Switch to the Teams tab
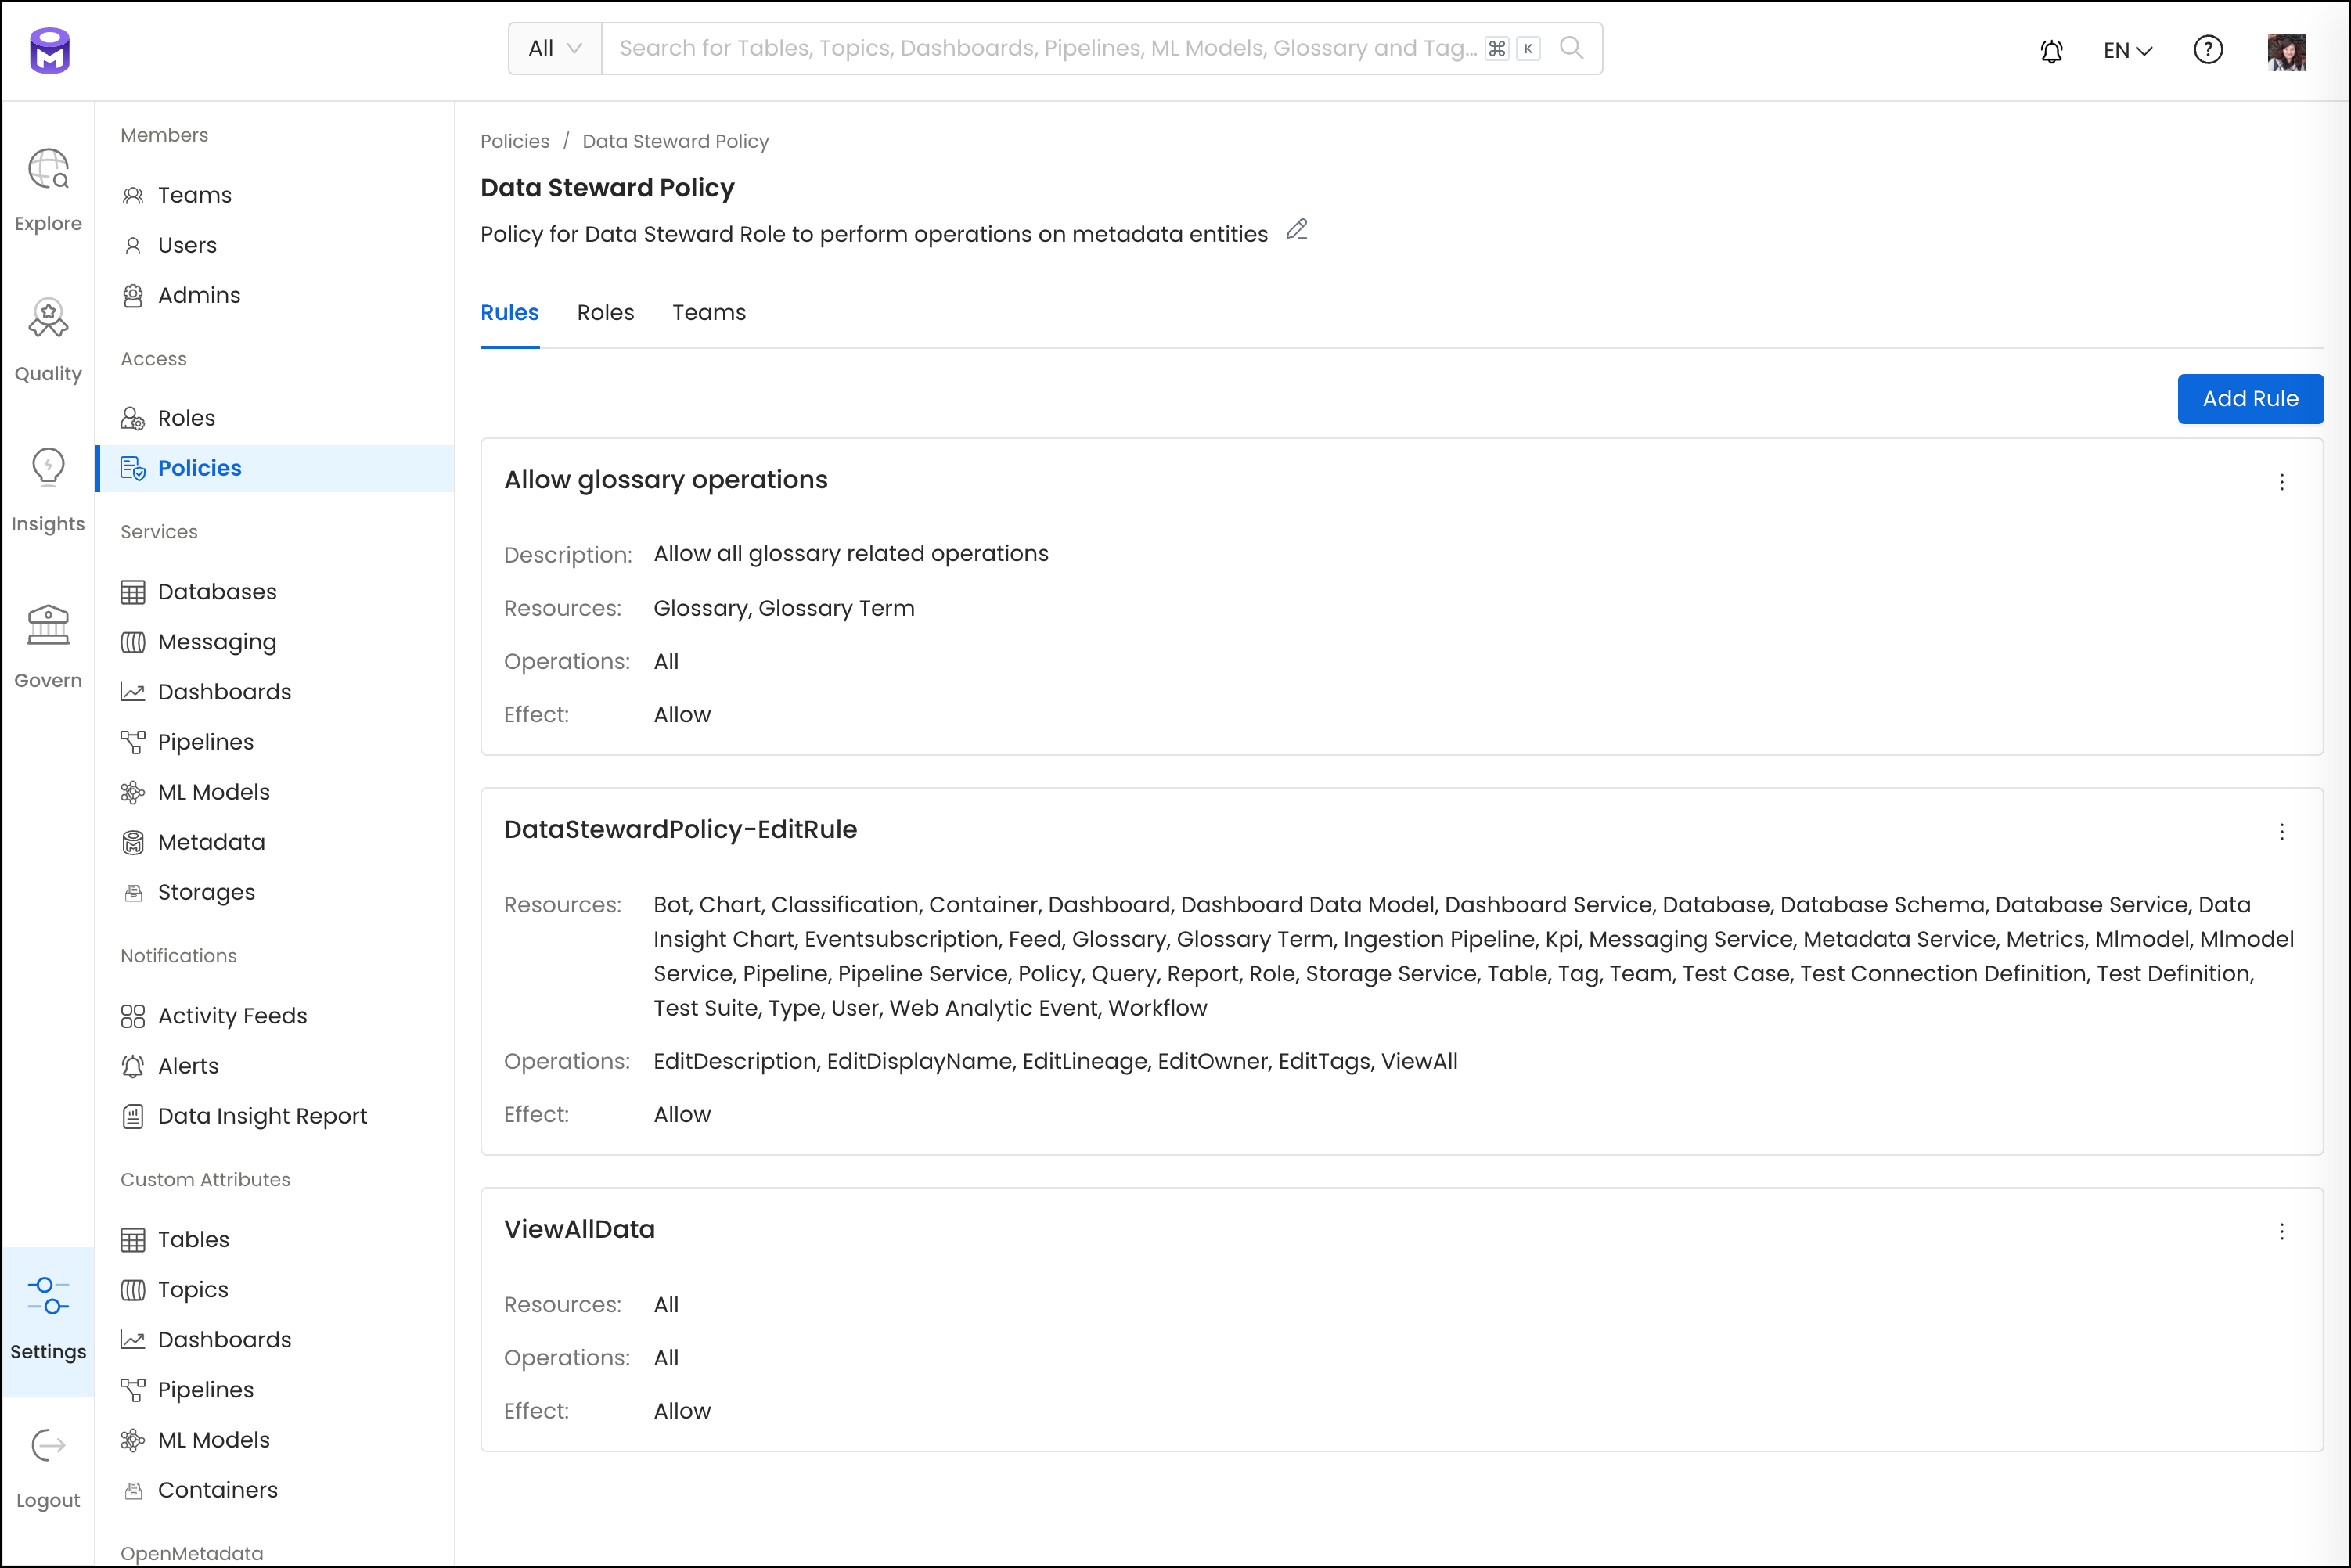 pos(709,313)
